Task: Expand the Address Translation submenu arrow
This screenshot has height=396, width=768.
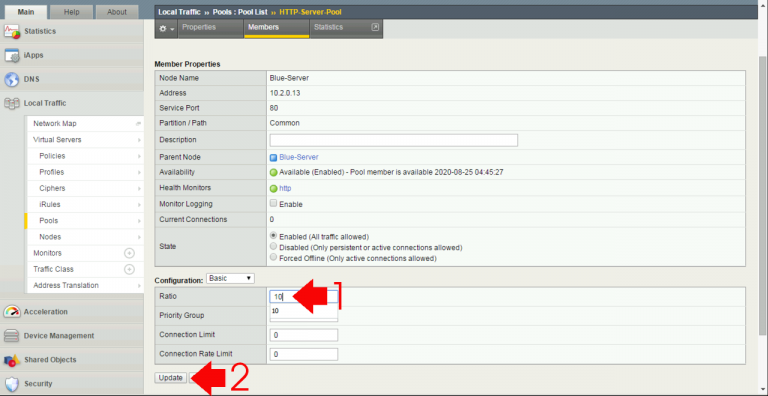Action: pyautogui.click(x=139, y=286)
